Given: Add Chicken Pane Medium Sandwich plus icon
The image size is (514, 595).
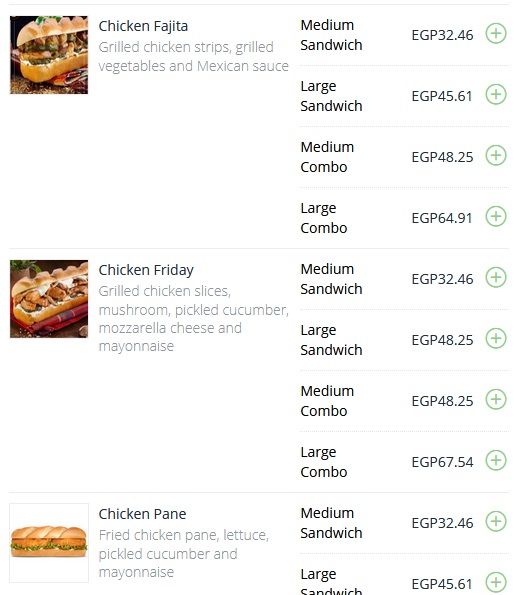Looking at the screenshot, I should (x=496, y=522).
